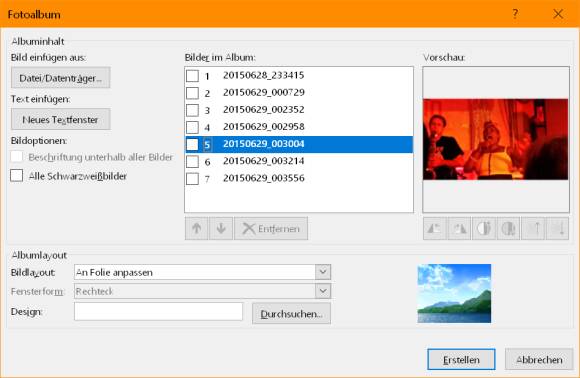This screenshot has width=580, height=378.
Task: Cancel the dialog with Abbrechen
Action: [x=539, y=360]
